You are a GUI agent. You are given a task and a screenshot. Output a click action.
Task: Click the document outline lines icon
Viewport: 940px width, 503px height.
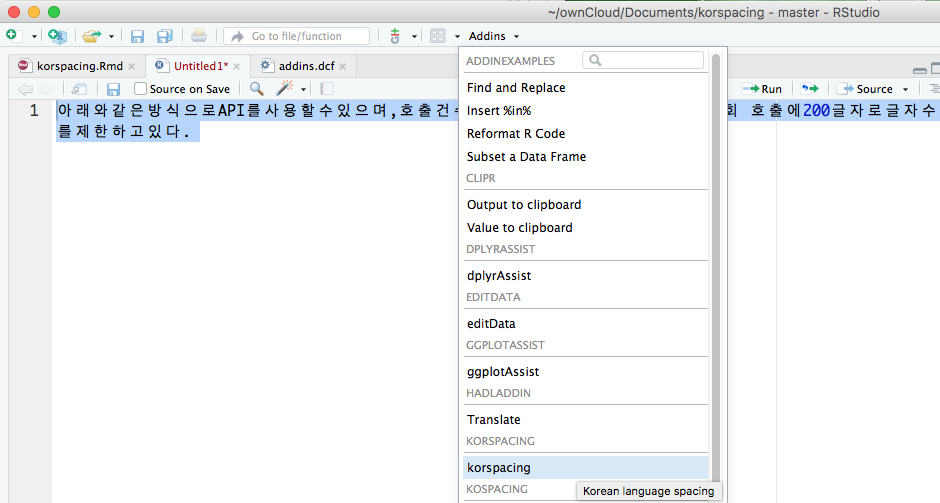[934, 89]
